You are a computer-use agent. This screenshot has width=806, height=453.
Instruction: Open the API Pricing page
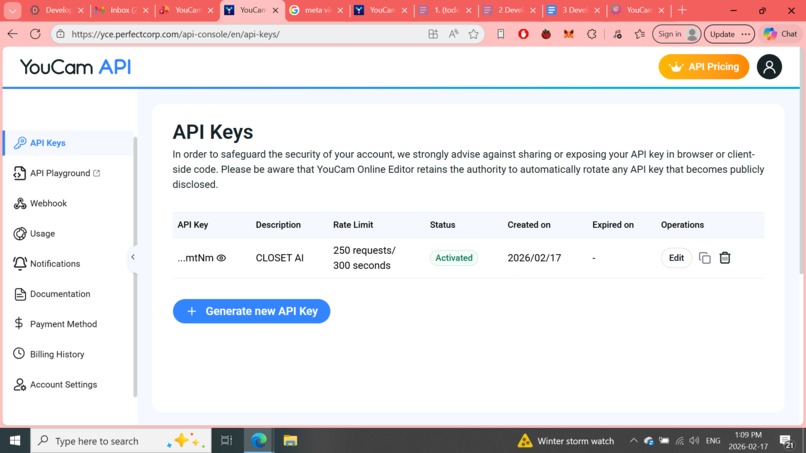[704, 67]
